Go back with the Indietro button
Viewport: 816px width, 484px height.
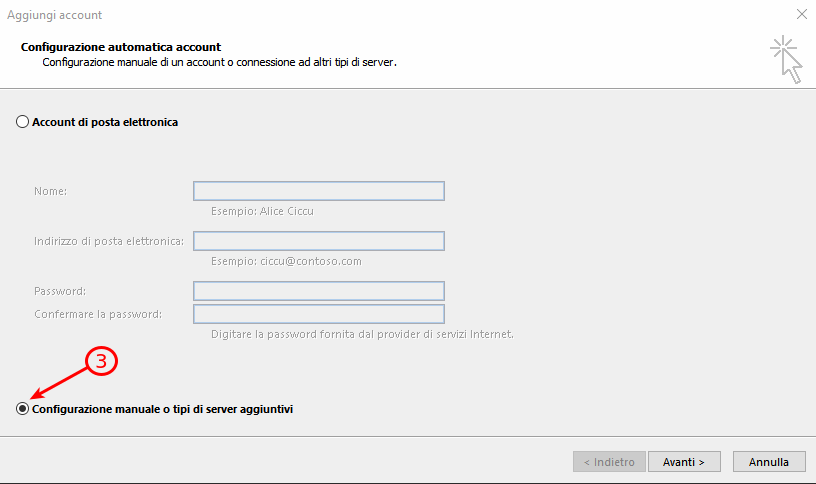click(x=609, y=462)
